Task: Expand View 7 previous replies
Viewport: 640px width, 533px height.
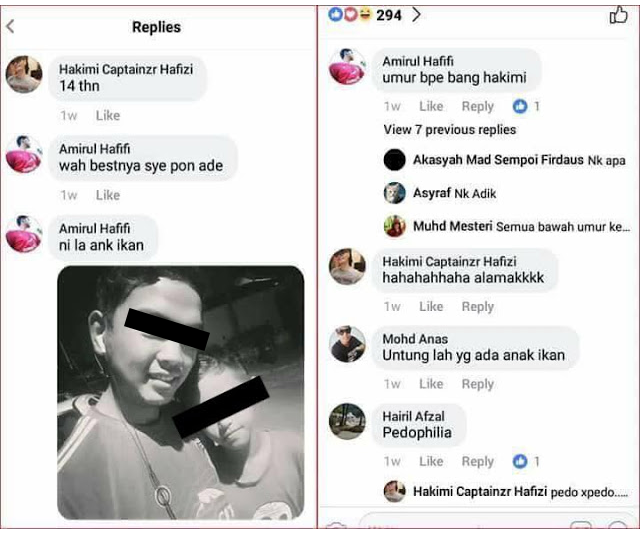Action: coord(450,130)
